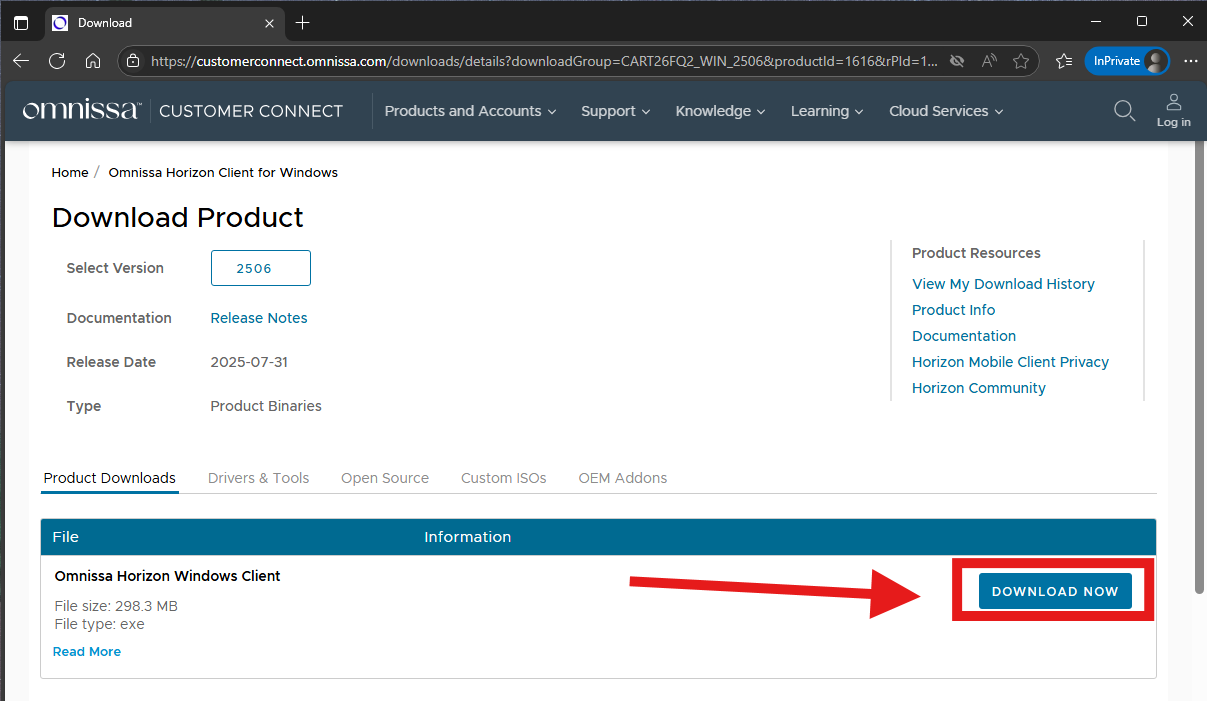Switch to the Drivers & Tools tab
1207x701 pixels.
(258, 478)
